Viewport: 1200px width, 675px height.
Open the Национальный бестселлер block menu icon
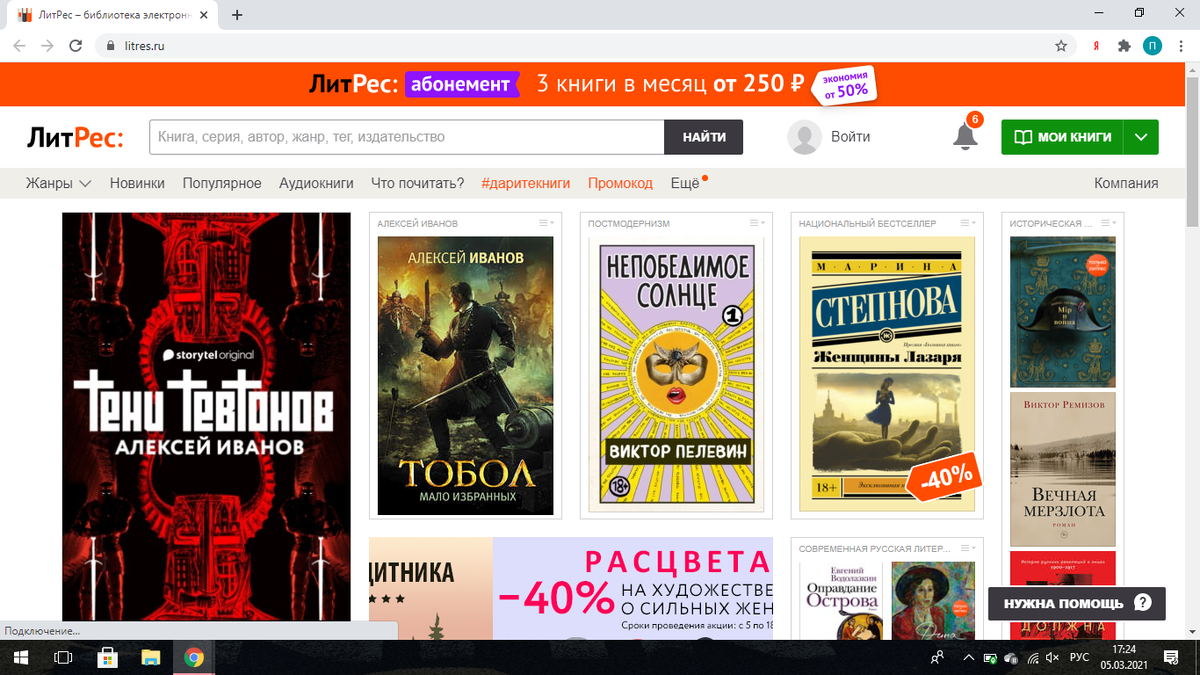point(968,223)
